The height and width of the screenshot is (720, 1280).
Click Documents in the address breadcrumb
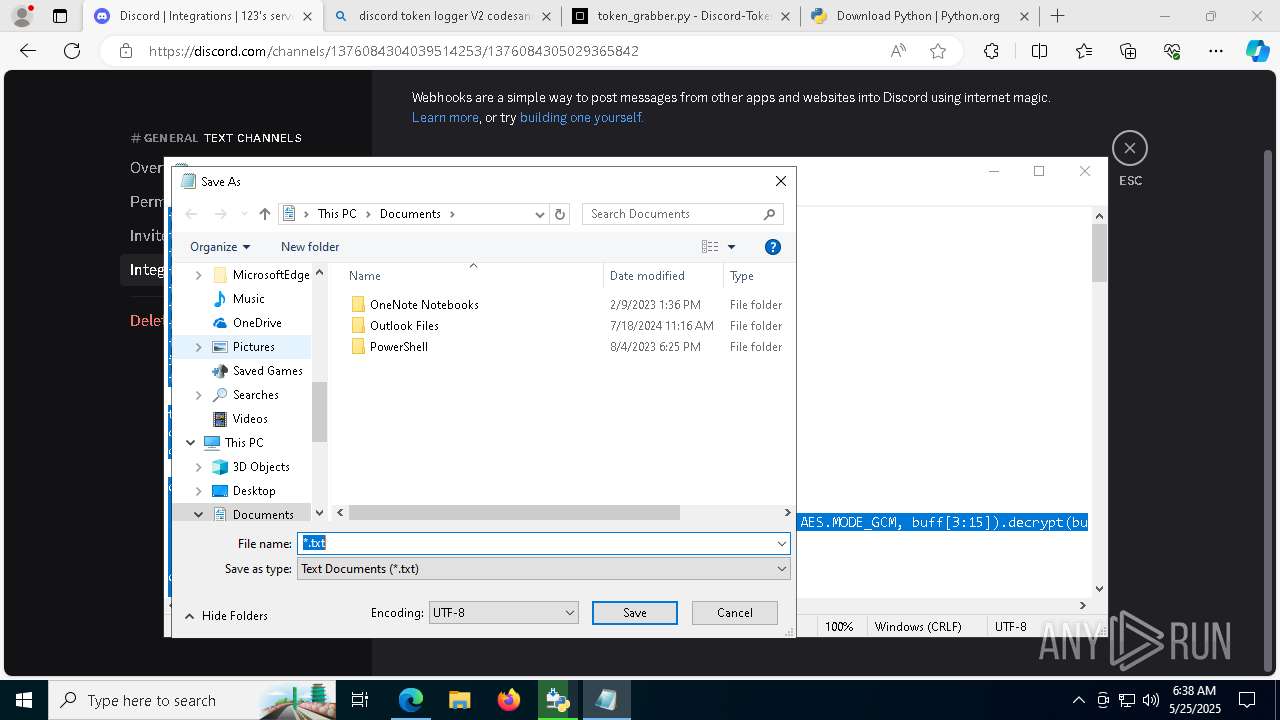point(410,214)
